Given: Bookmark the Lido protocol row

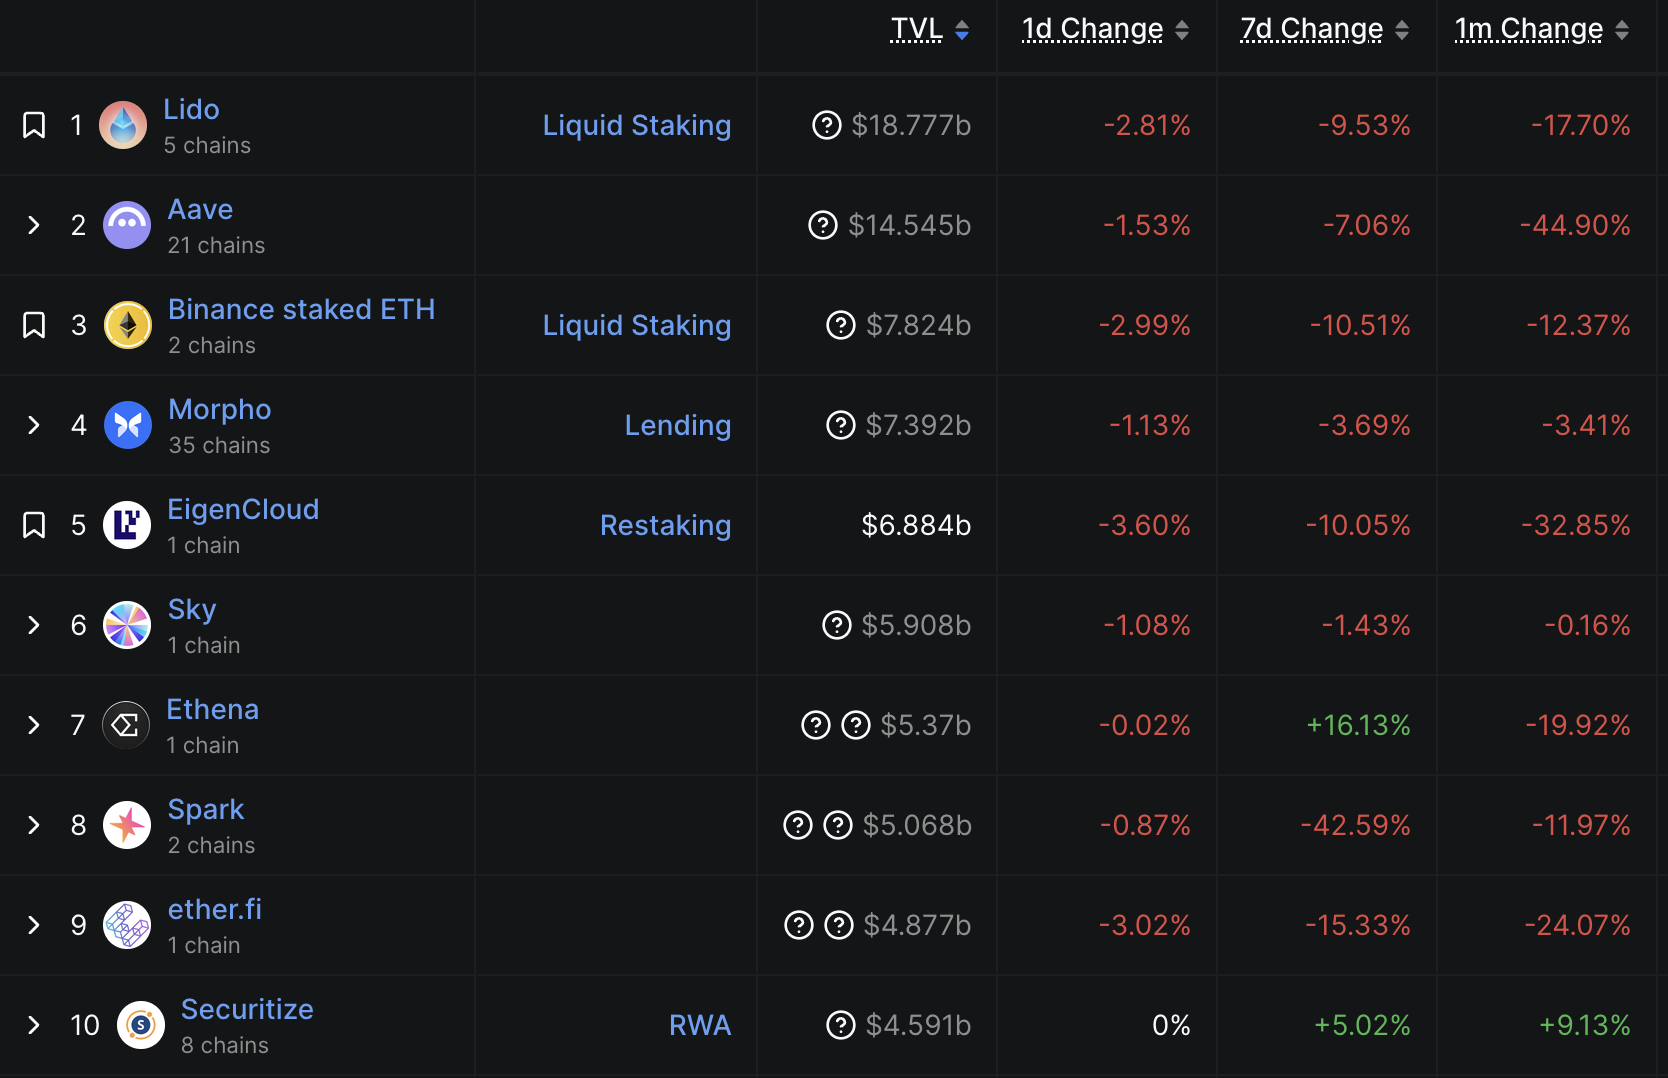Looking at the screenshot, I should 34,125.
